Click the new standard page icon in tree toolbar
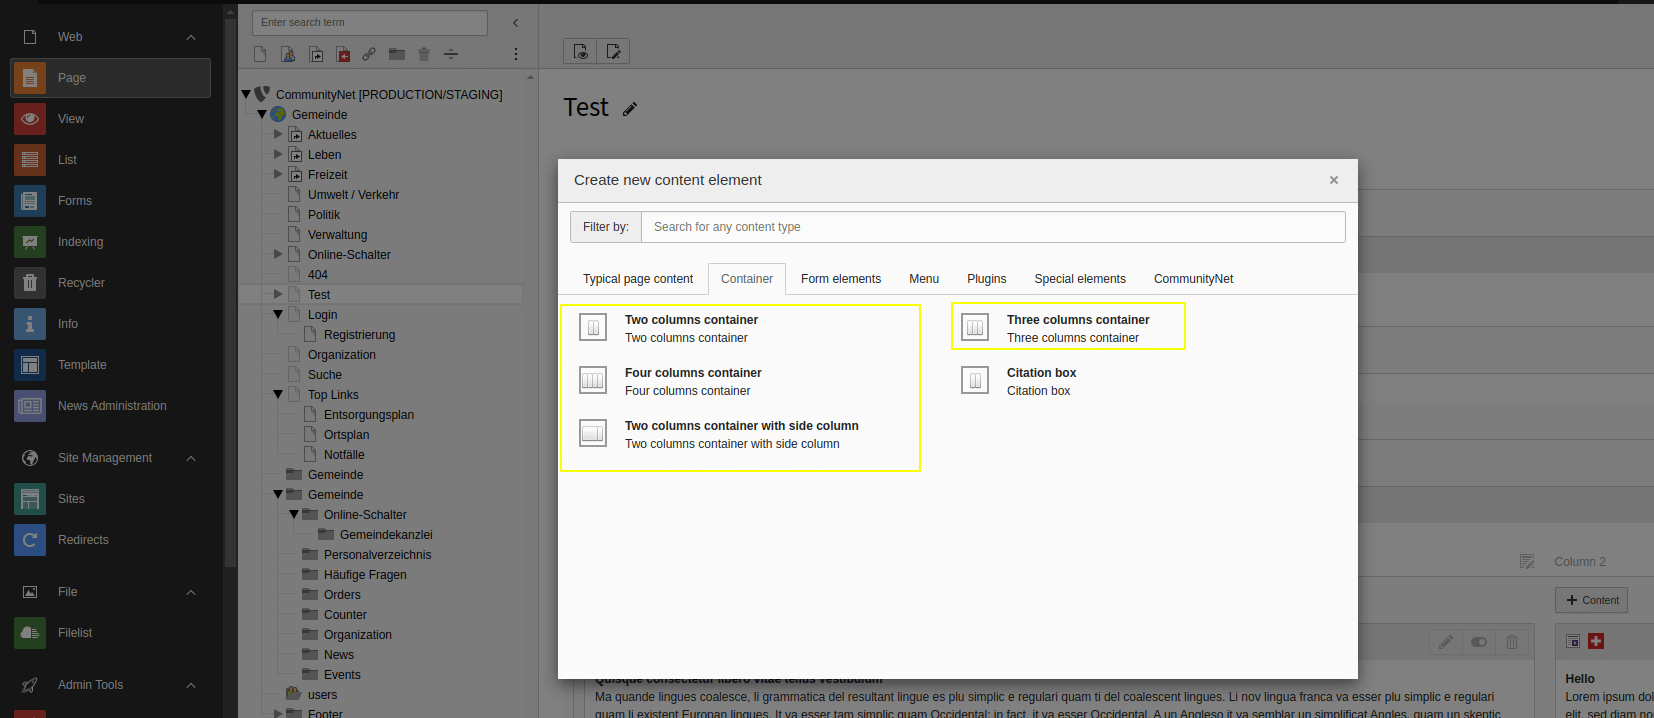Viewport: 1654px width, 718px height. (260, 54)
